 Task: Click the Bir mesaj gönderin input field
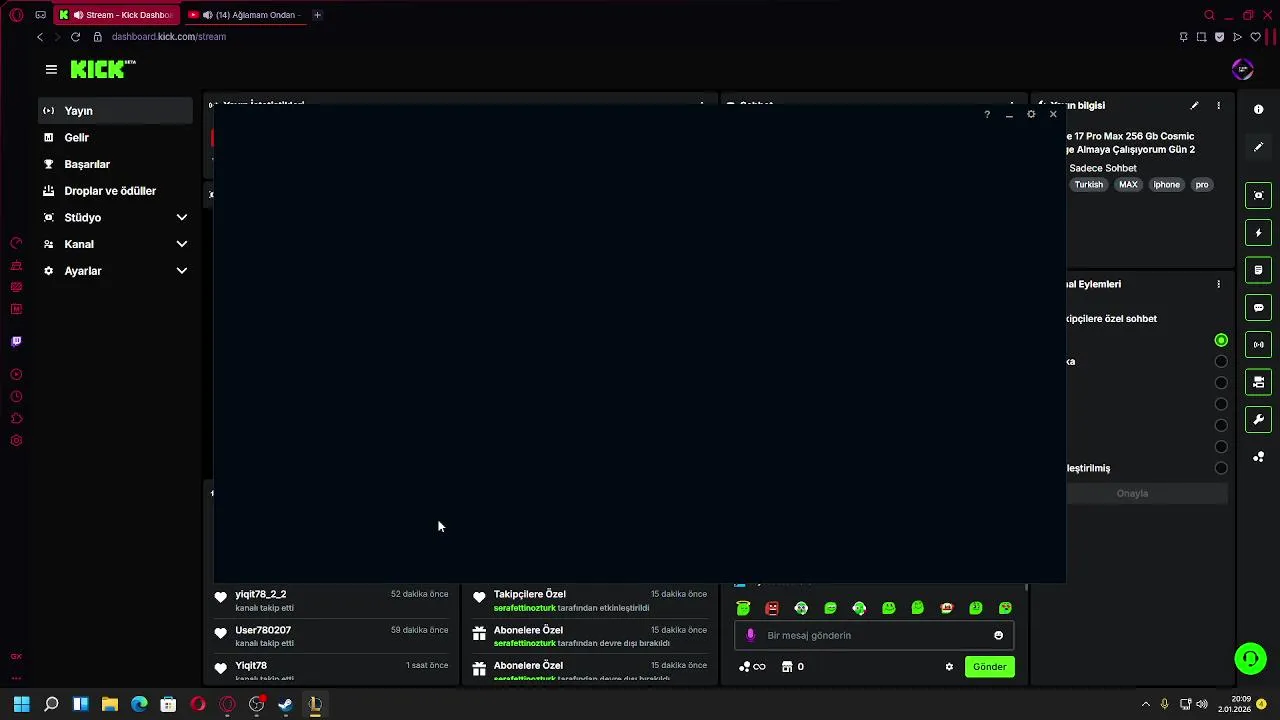[875, 635]
